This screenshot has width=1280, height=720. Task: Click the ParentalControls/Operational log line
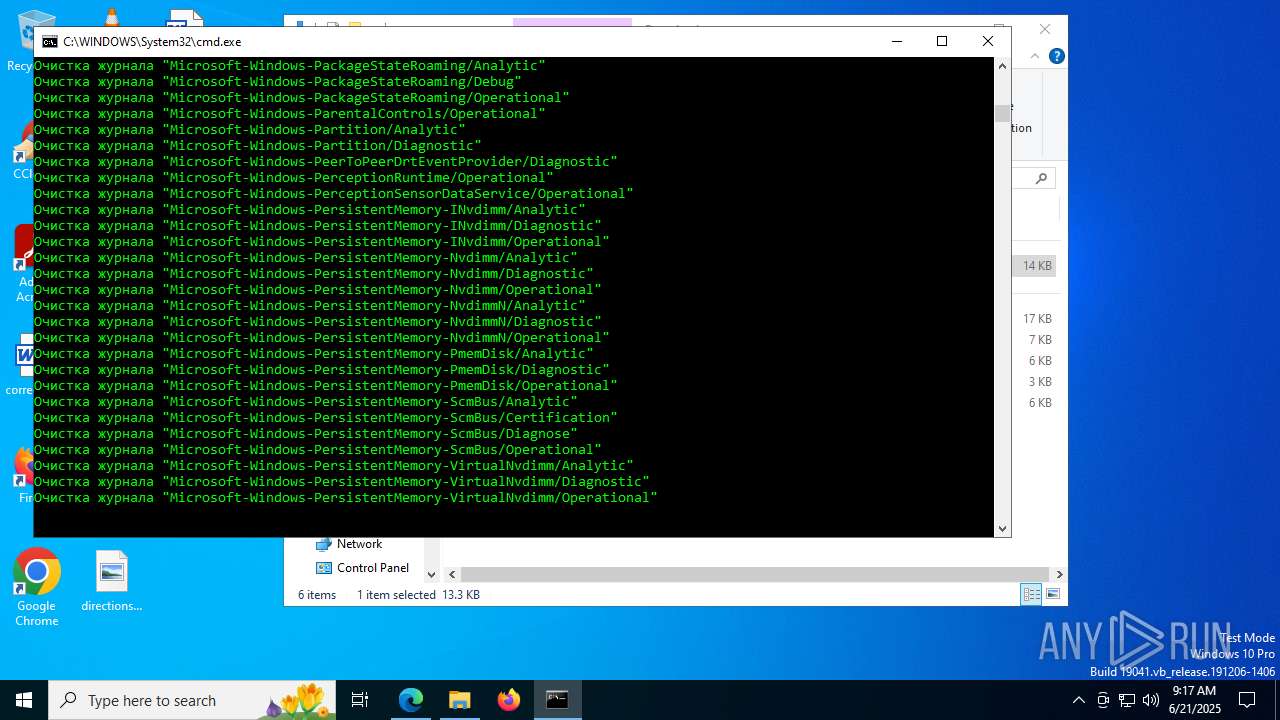pos(290,114)
